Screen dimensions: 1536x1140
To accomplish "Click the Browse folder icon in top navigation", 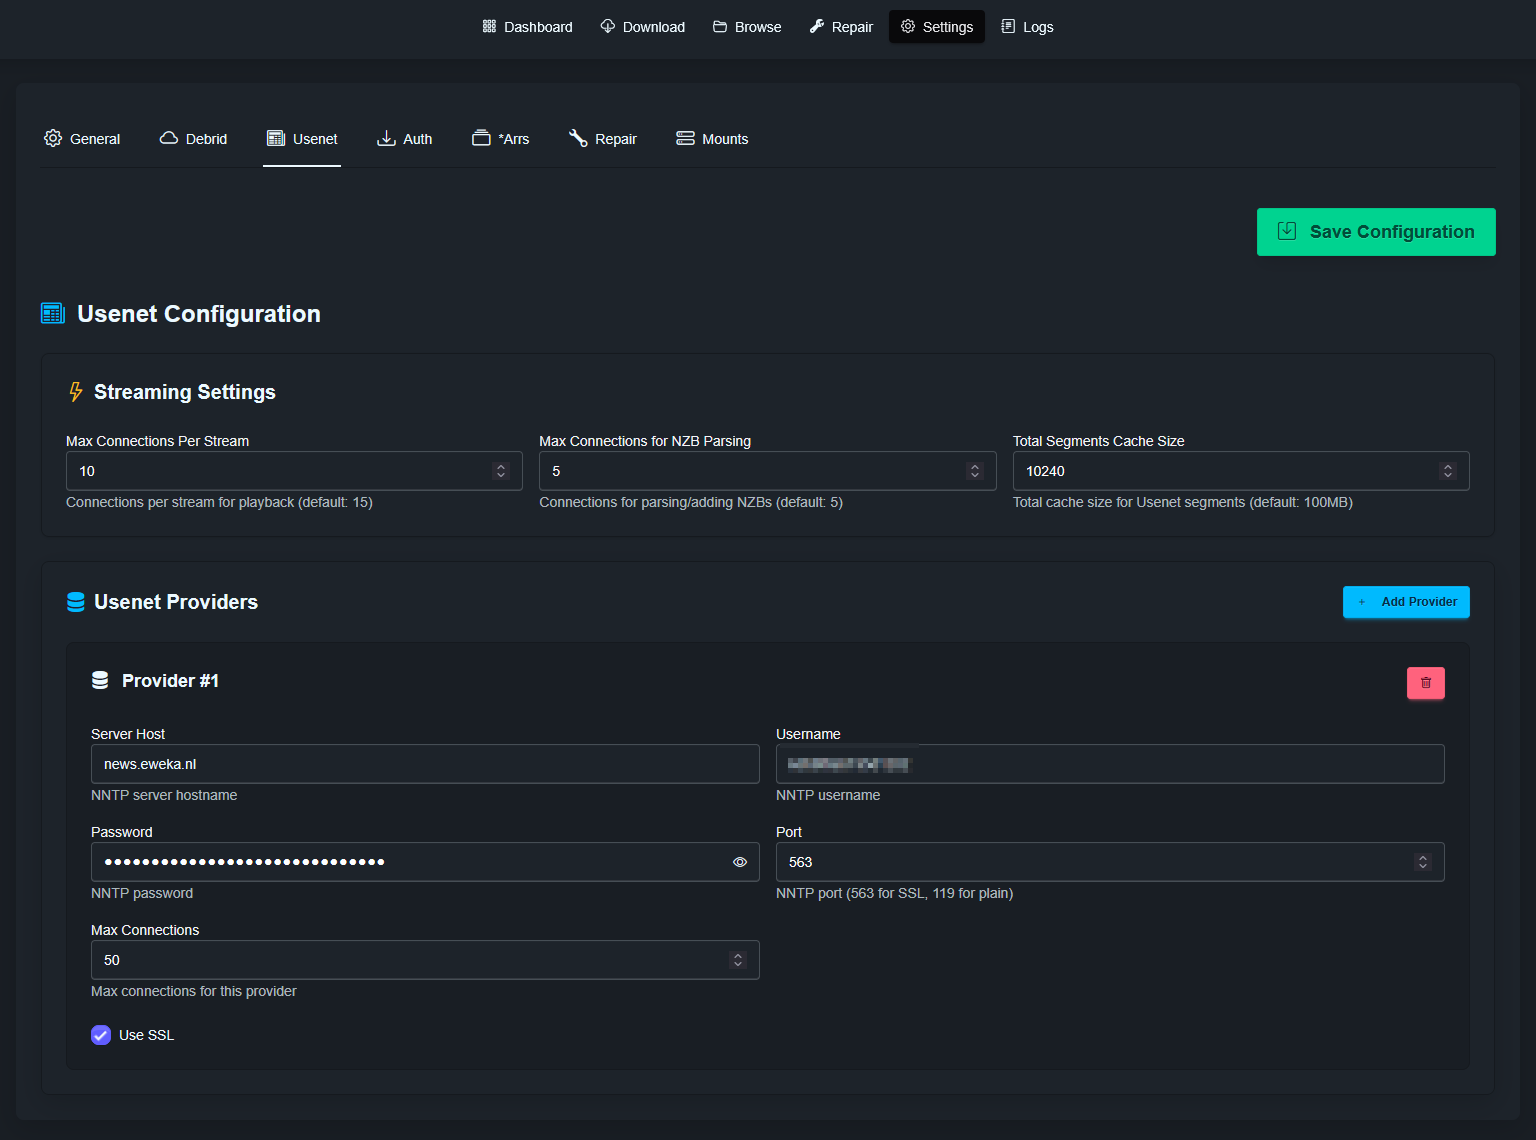I will 720,27.
